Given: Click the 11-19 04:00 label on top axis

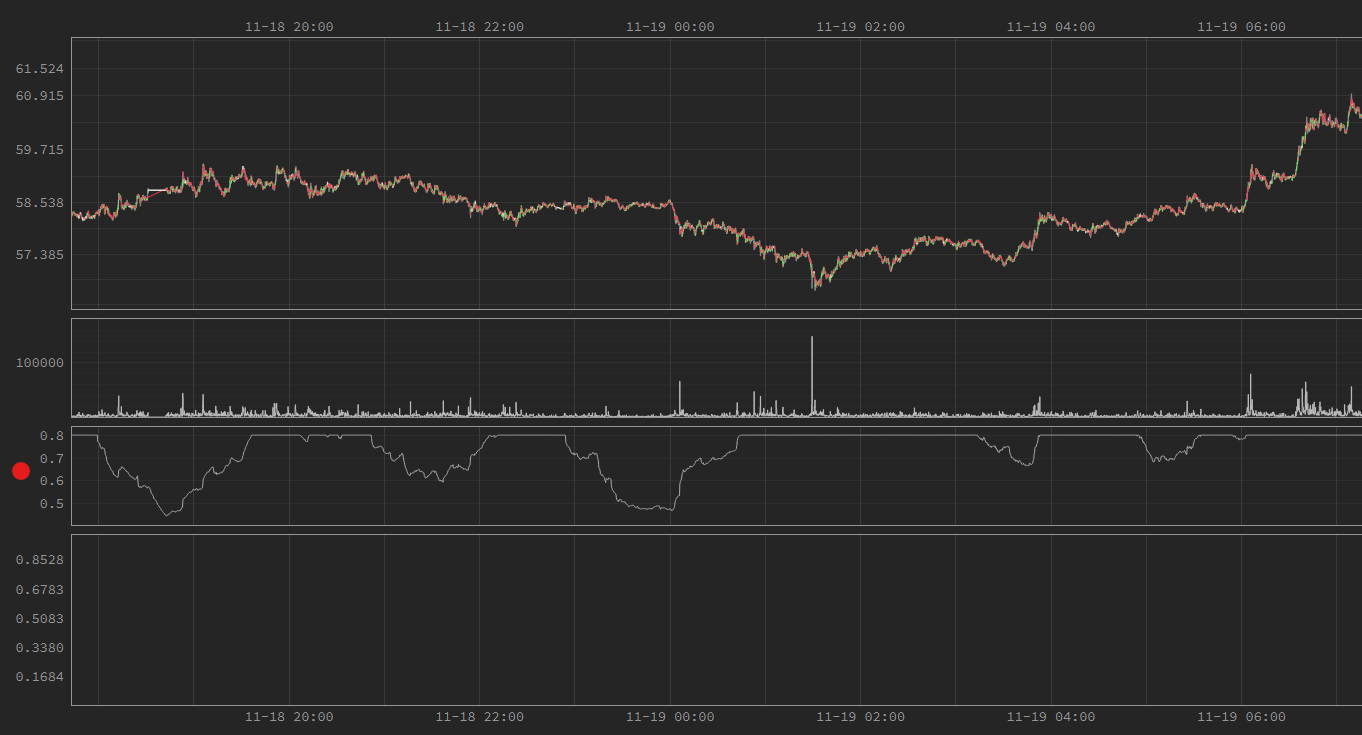Looking at the screenshot, I should pyautogui.click(x=1050, y=27).
